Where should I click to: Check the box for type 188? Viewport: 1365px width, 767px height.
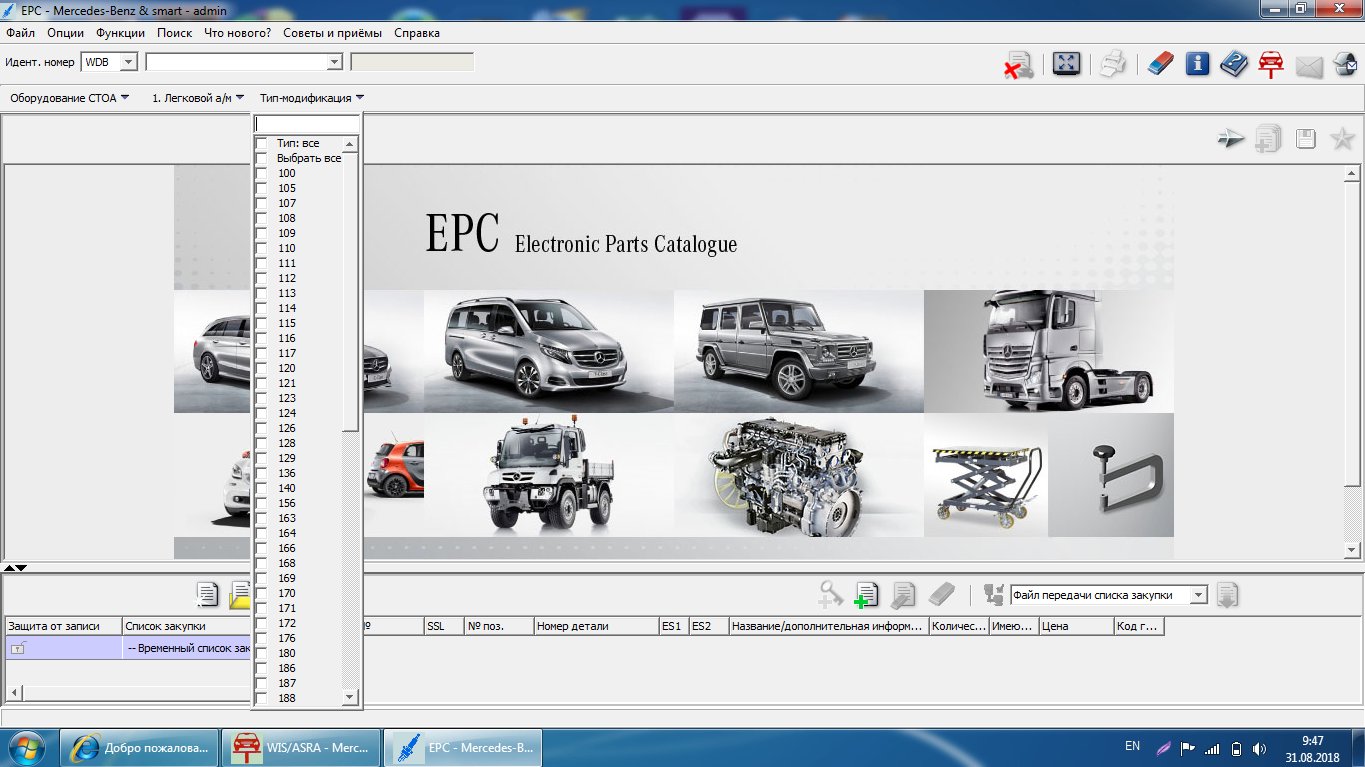pyautogui.click(x=262, y=699)
